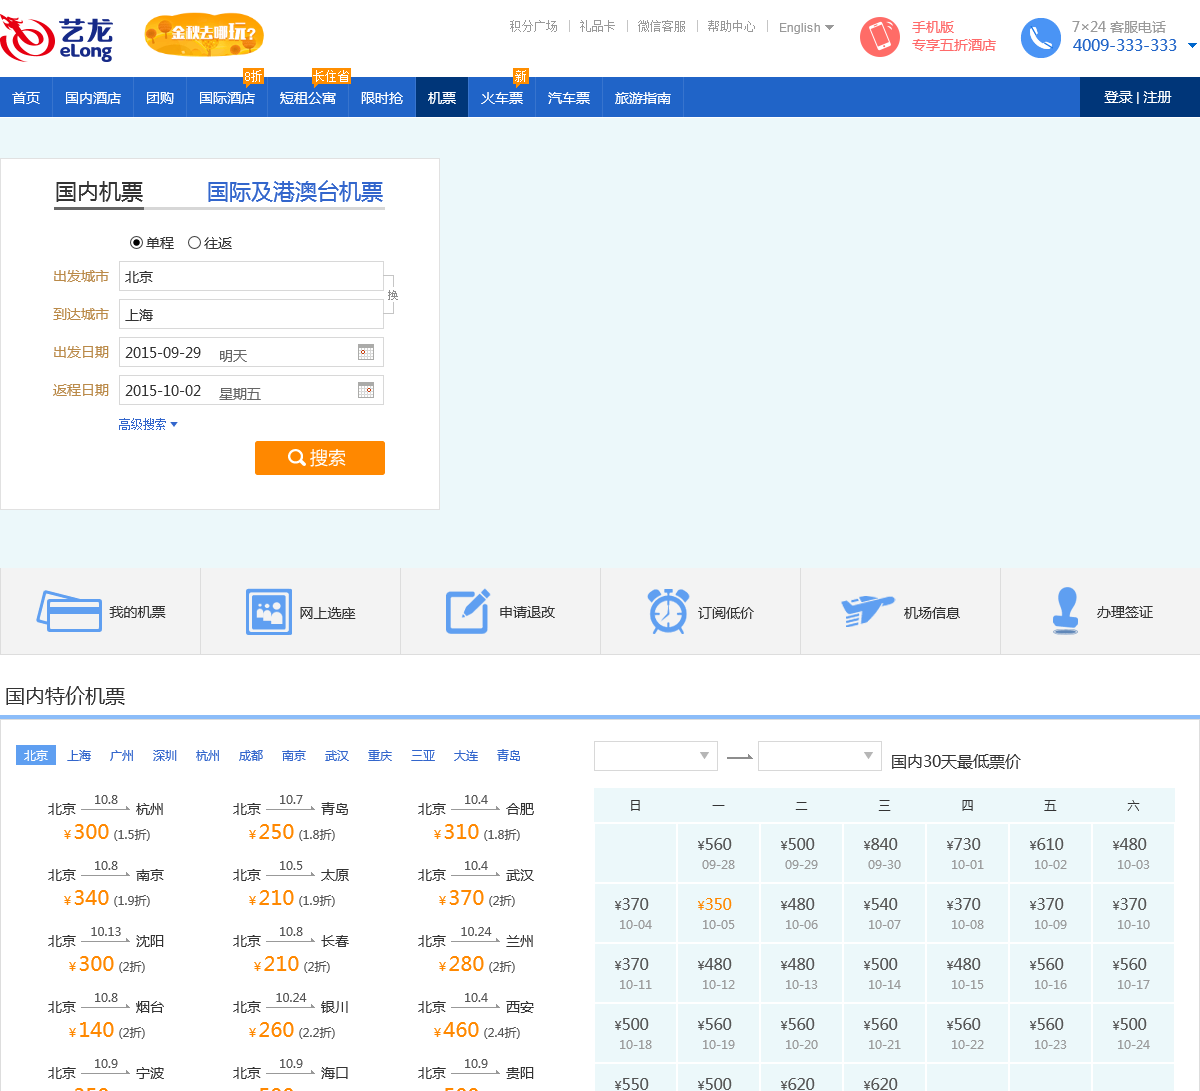Select the ¥840 fare on 09-30
Screen dimensions: 1200x1091
pos(884,853)
